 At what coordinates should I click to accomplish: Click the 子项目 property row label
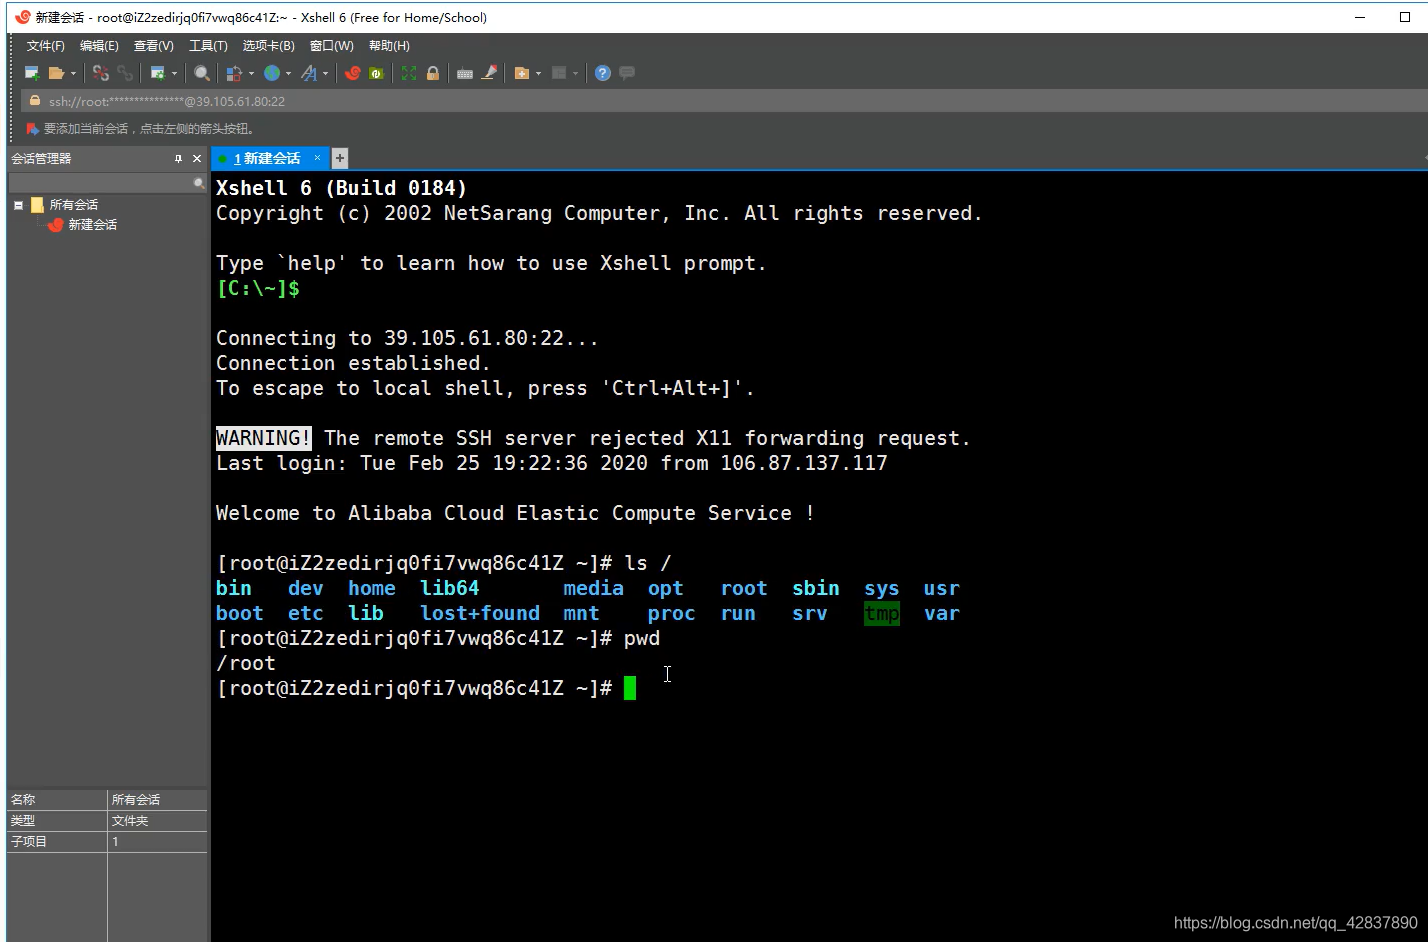(29, 842)
